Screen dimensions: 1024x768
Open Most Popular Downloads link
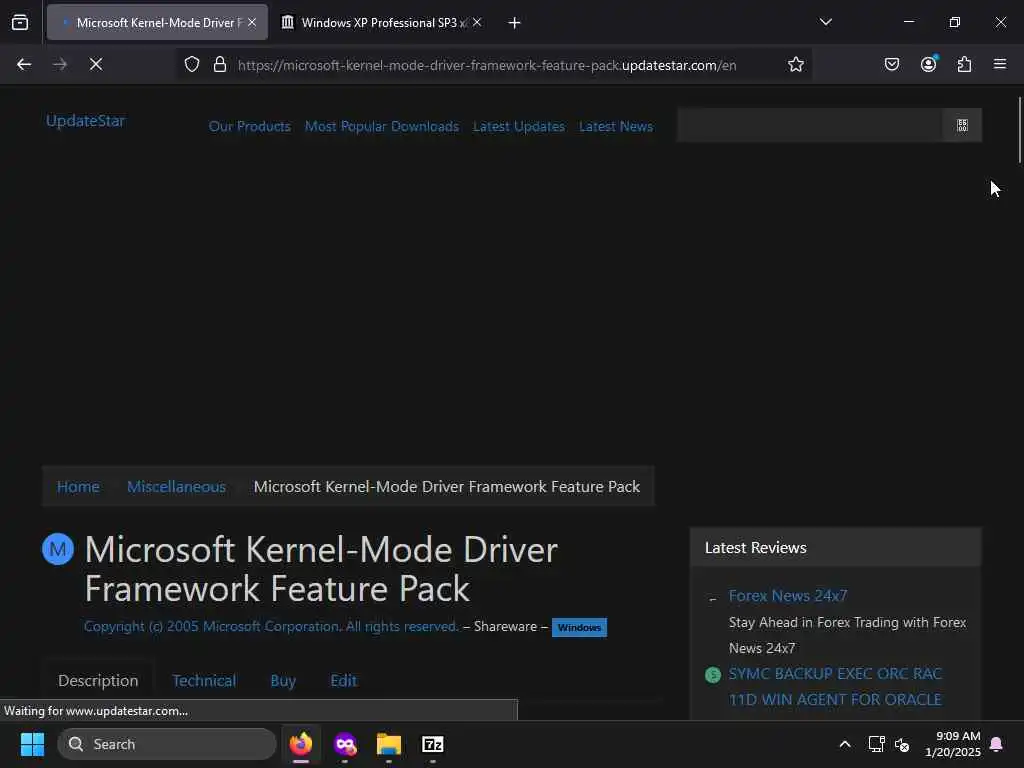pos(382,126)
